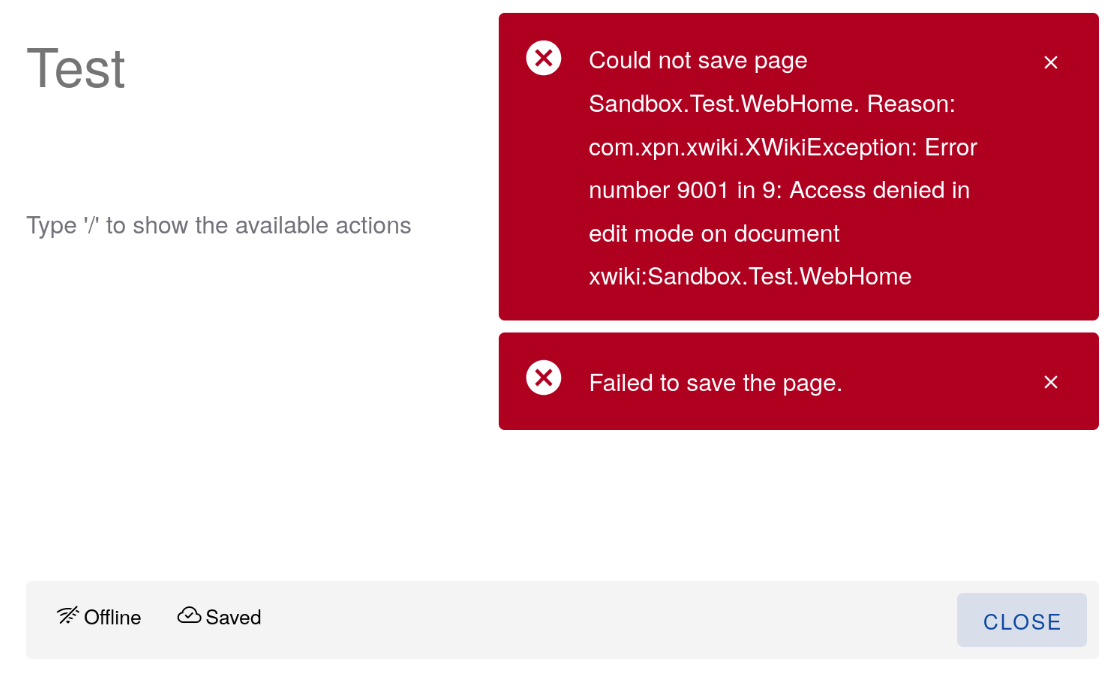Click the "edit mode on document" line
This screenshot has width=1119, height=678.
pos(714,234)
